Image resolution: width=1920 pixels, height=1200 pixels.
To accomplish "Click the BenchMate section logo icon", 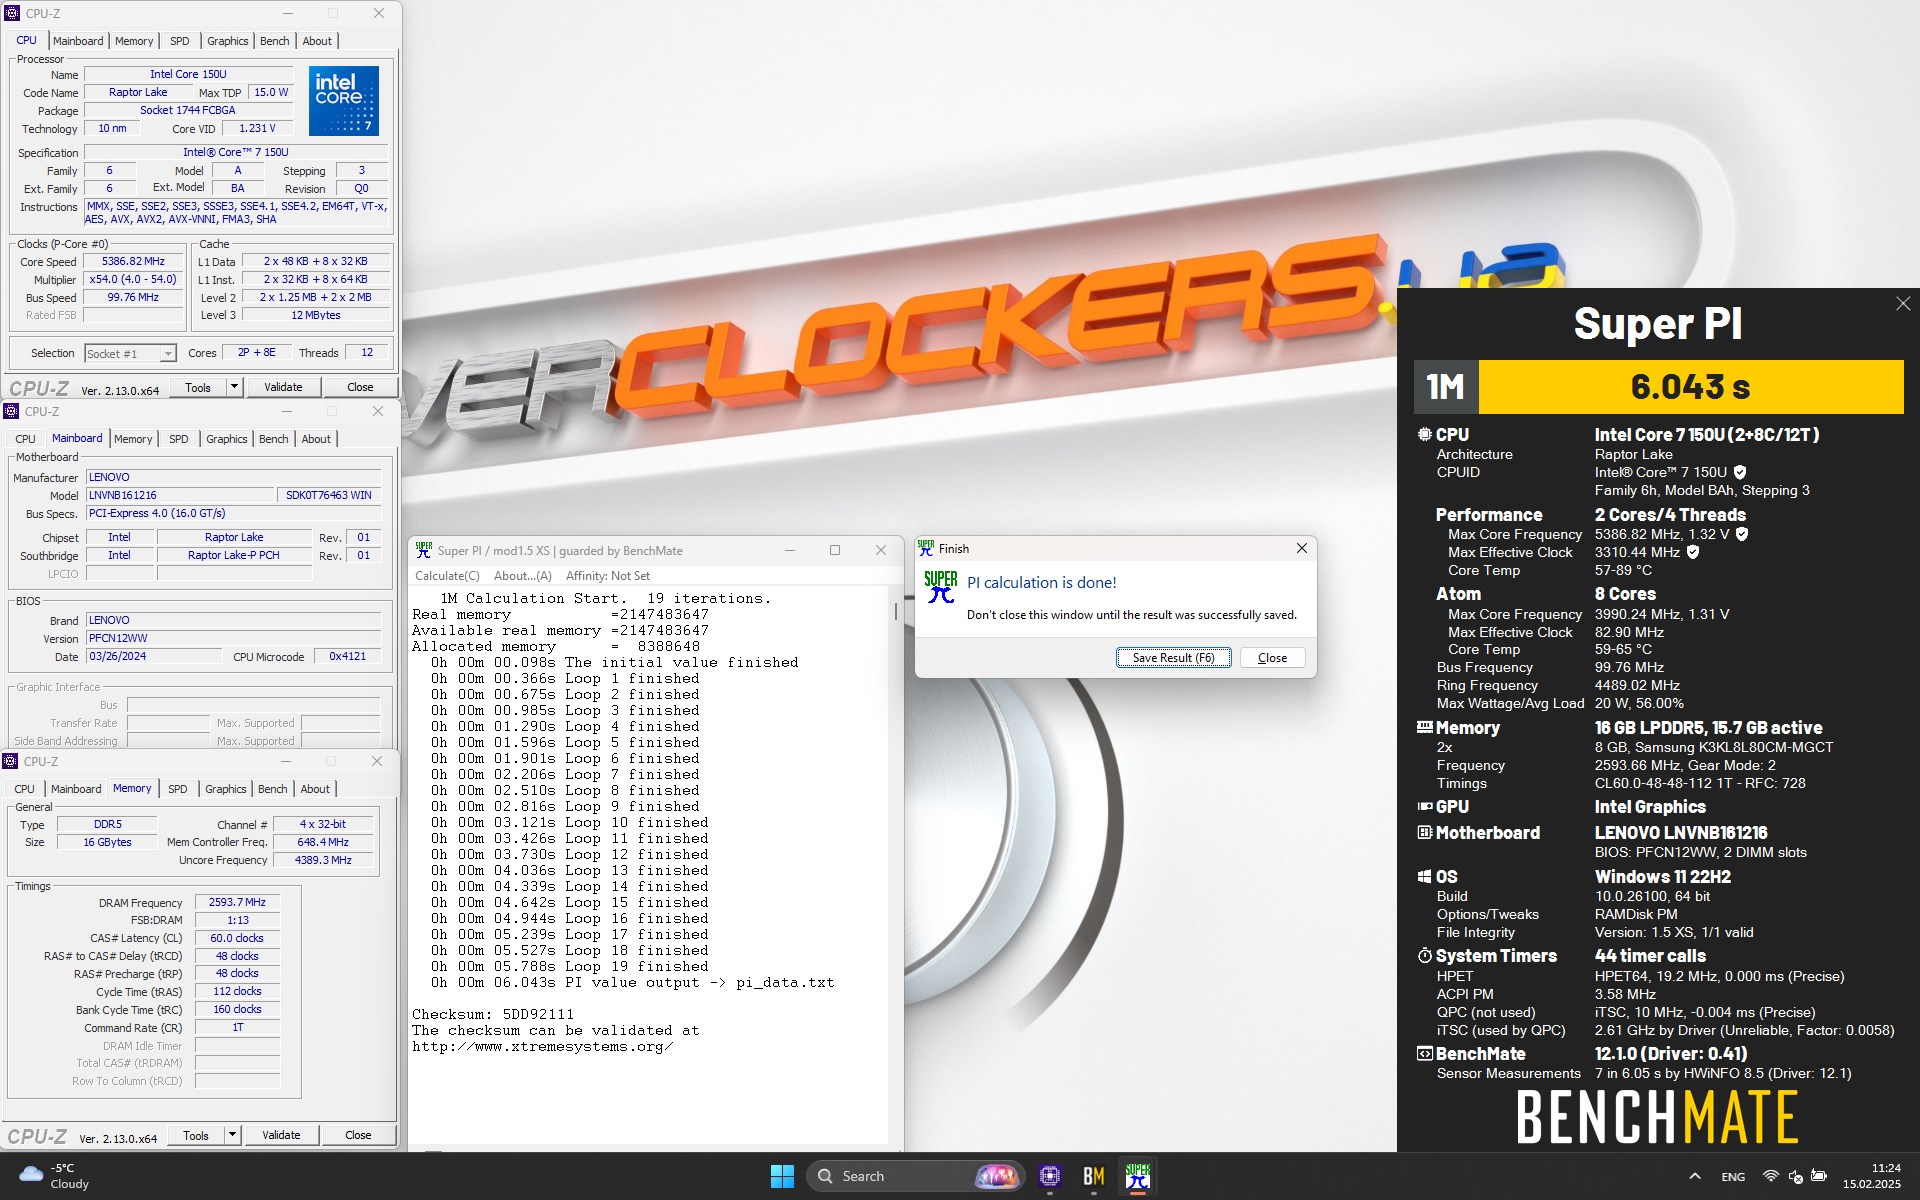I will (1424, 1053).
